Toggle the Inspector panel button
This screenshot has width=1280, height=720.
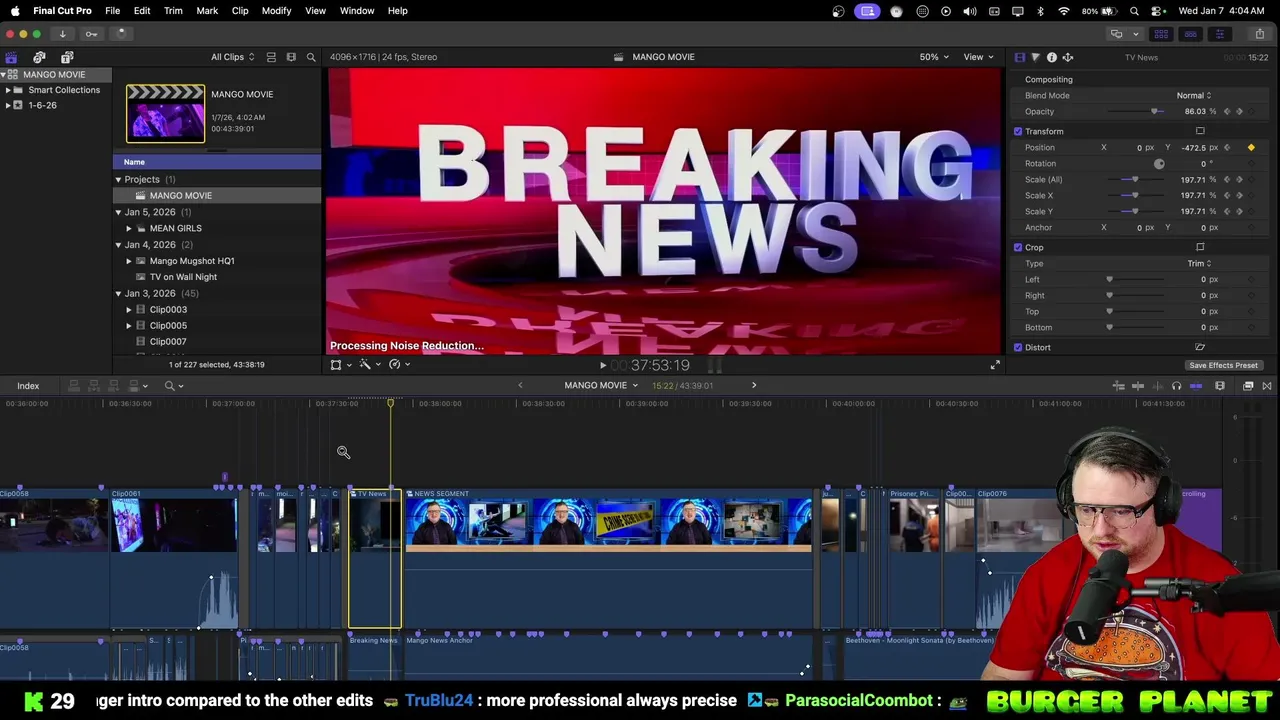[1219, 34]
